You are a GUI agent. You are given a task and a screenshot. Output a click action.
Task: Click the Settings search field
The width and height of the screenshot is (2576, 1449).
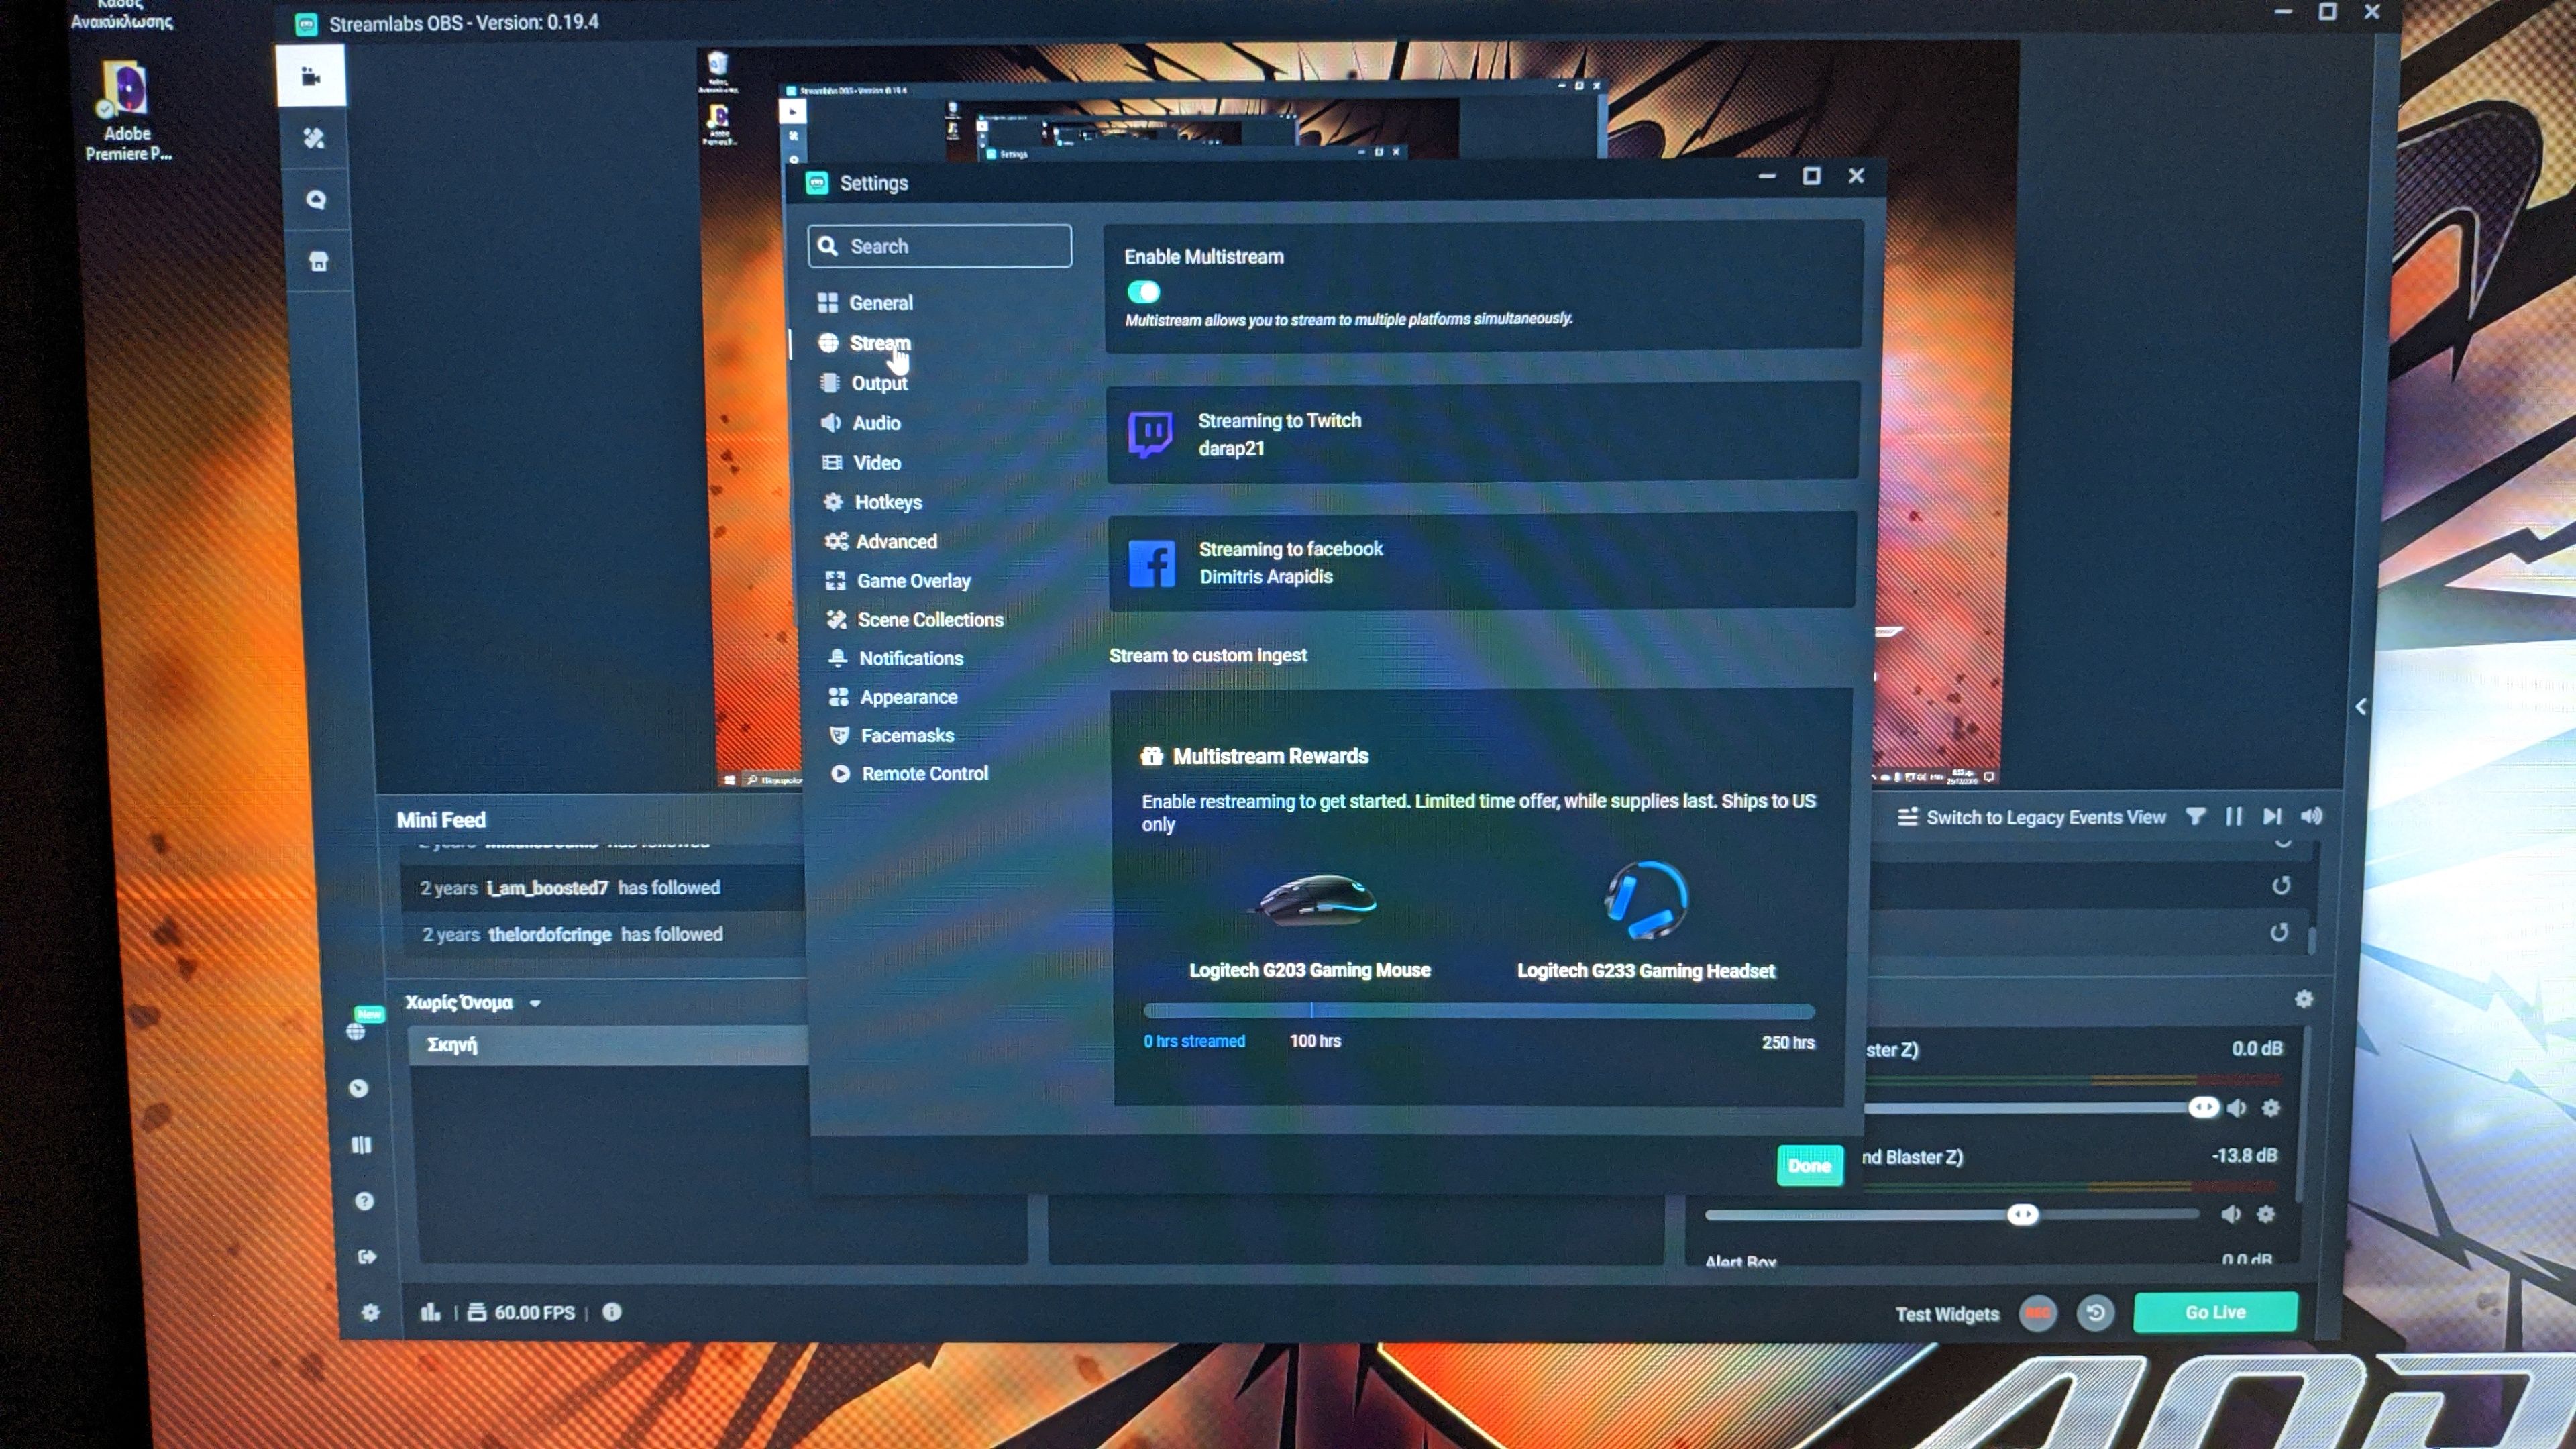[940, 246]
